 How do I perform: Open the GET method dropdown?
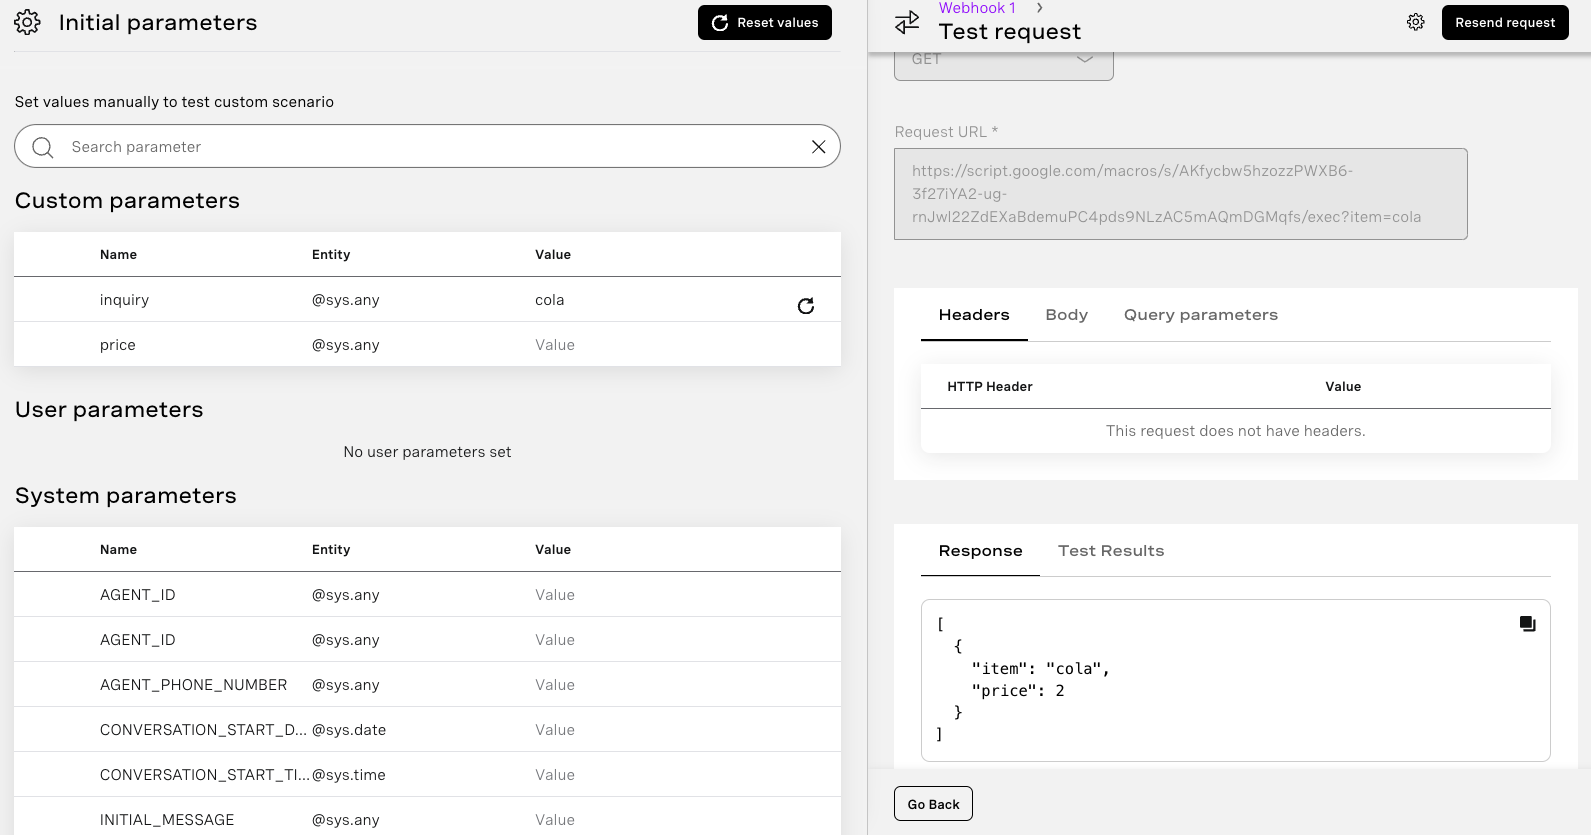[x=1004, y=62]
